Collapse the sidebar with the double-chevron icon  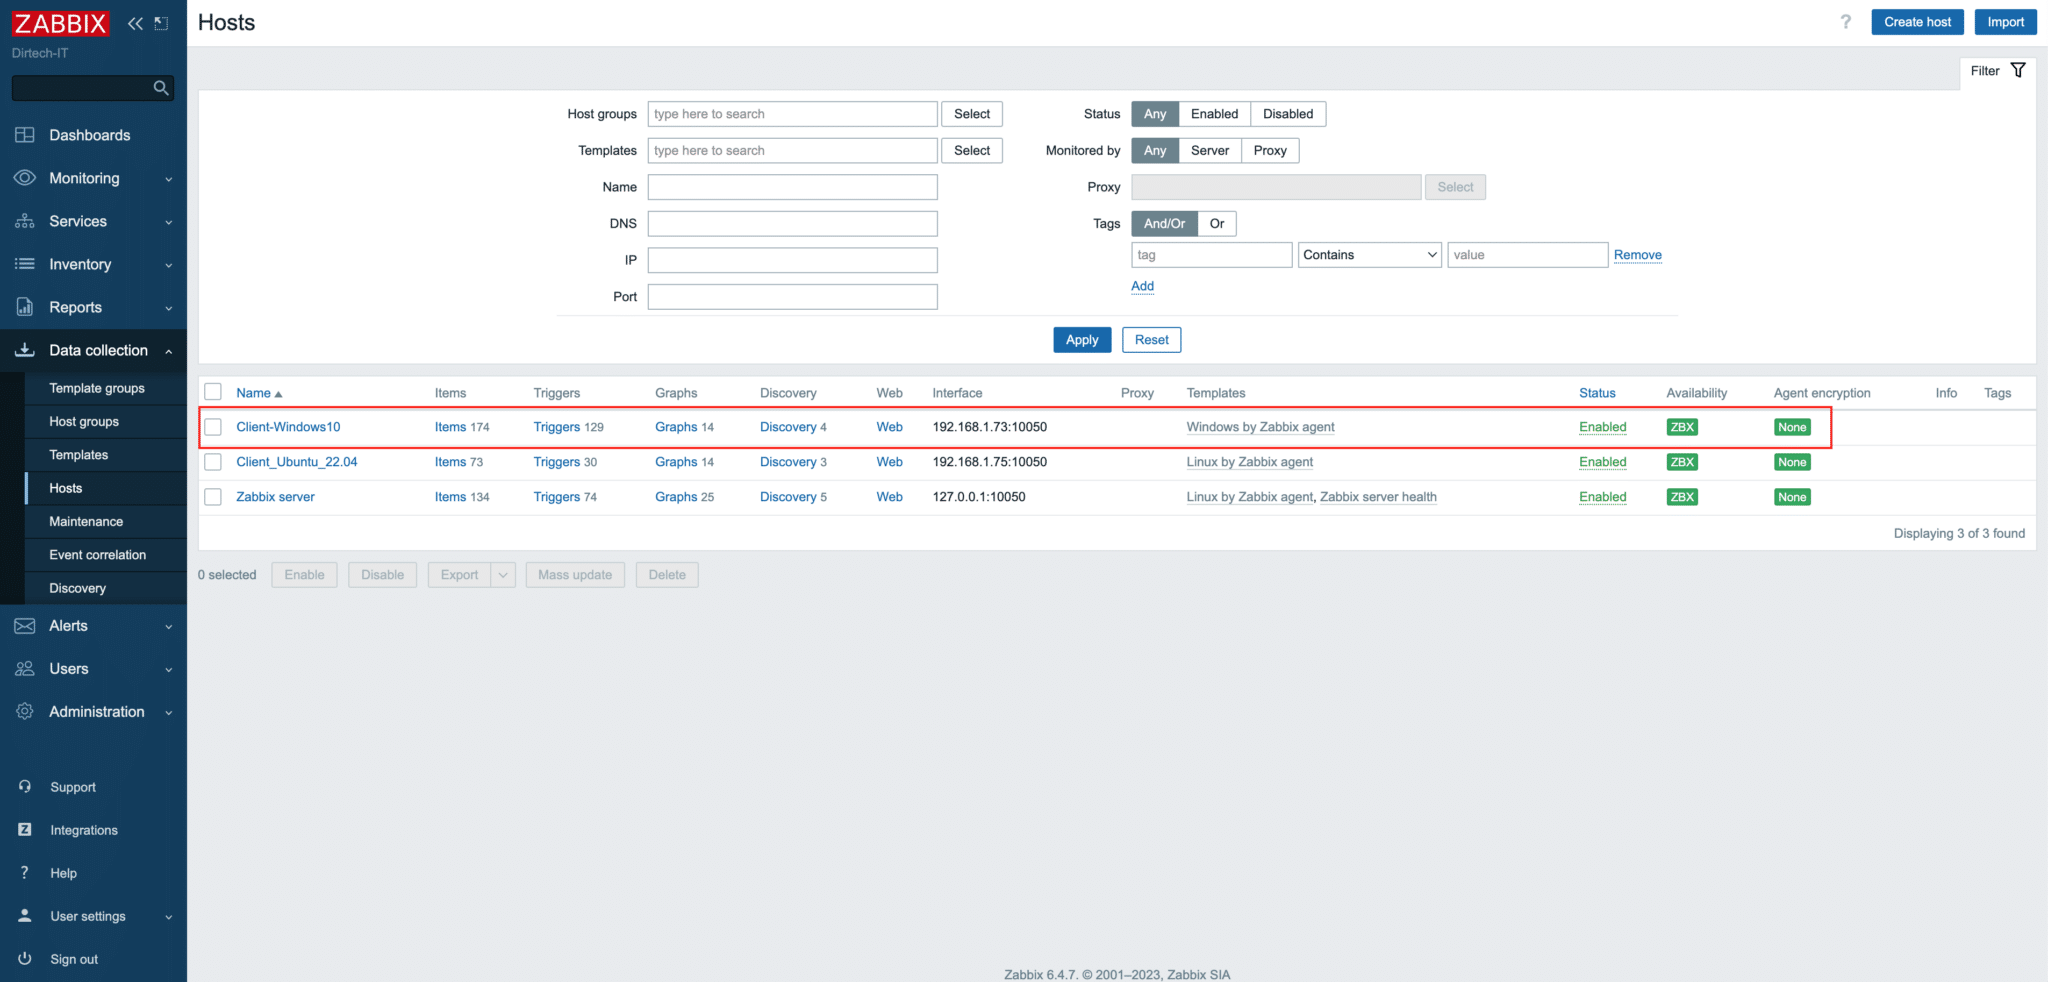click(x=135, y=22)
